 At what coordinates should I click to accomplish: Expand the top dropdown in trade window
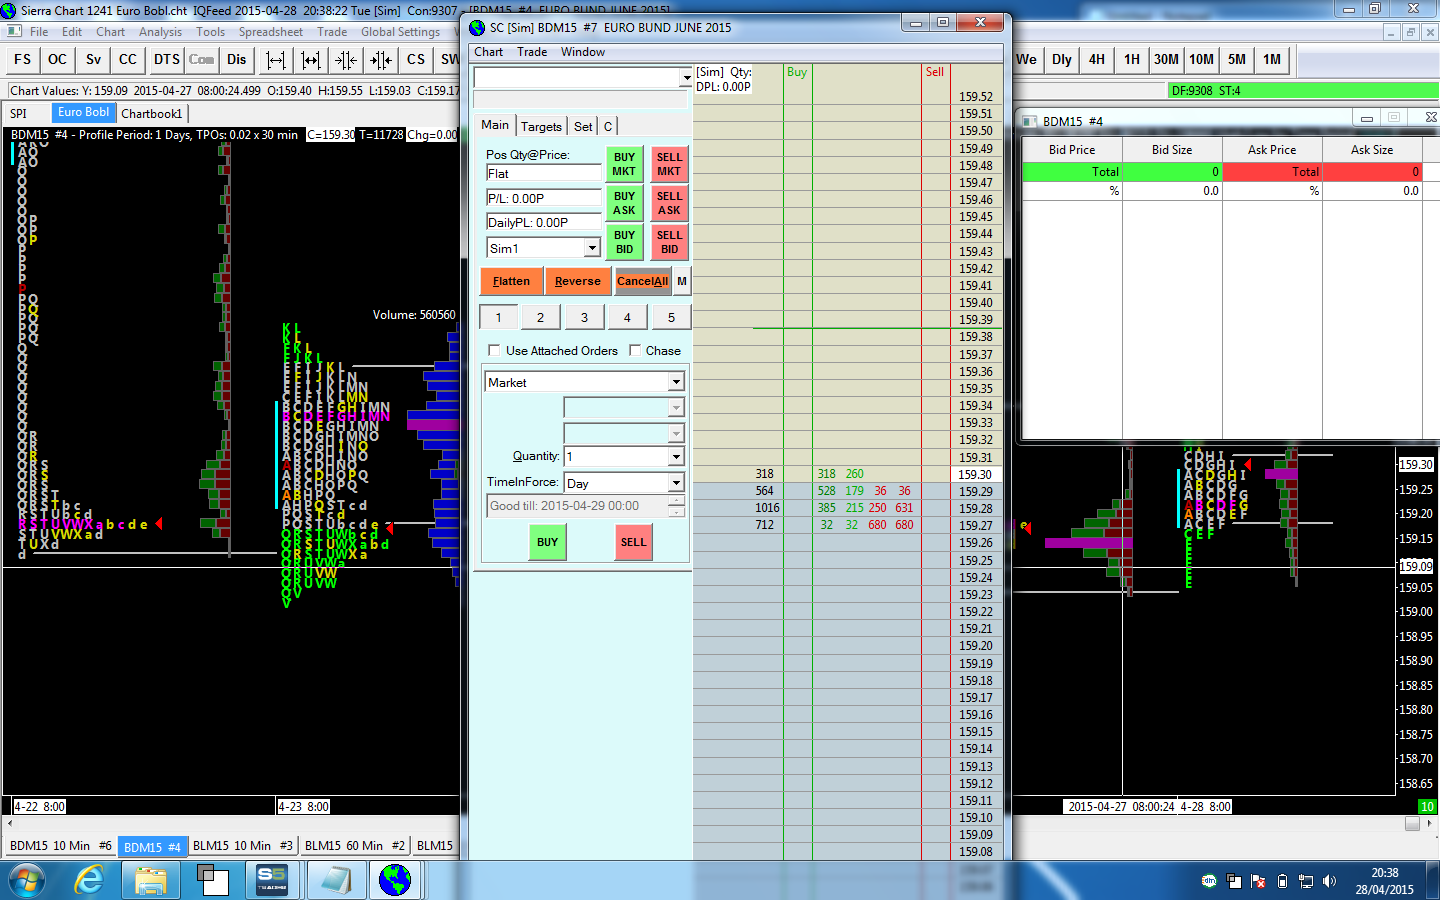686,77
